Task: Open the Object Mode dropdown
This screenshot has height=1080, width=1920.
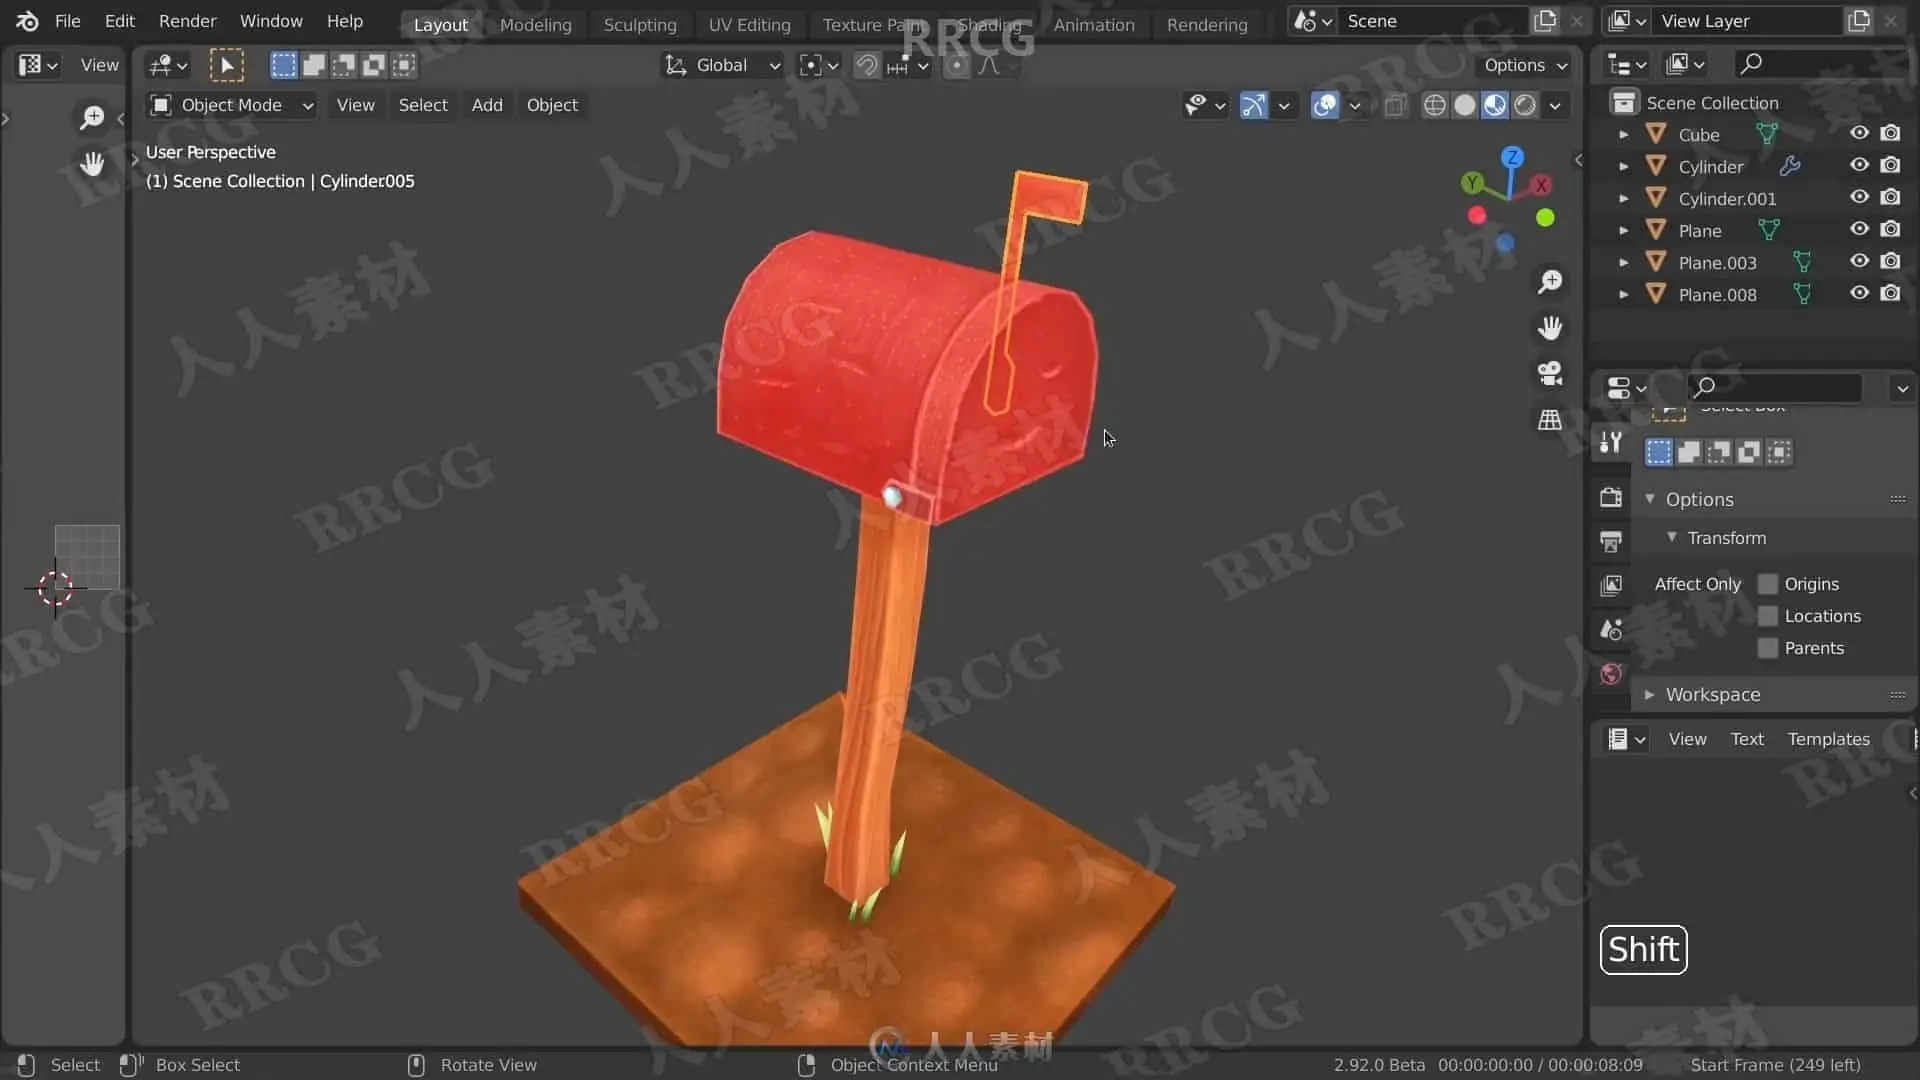Action: [x=231, y=105]
